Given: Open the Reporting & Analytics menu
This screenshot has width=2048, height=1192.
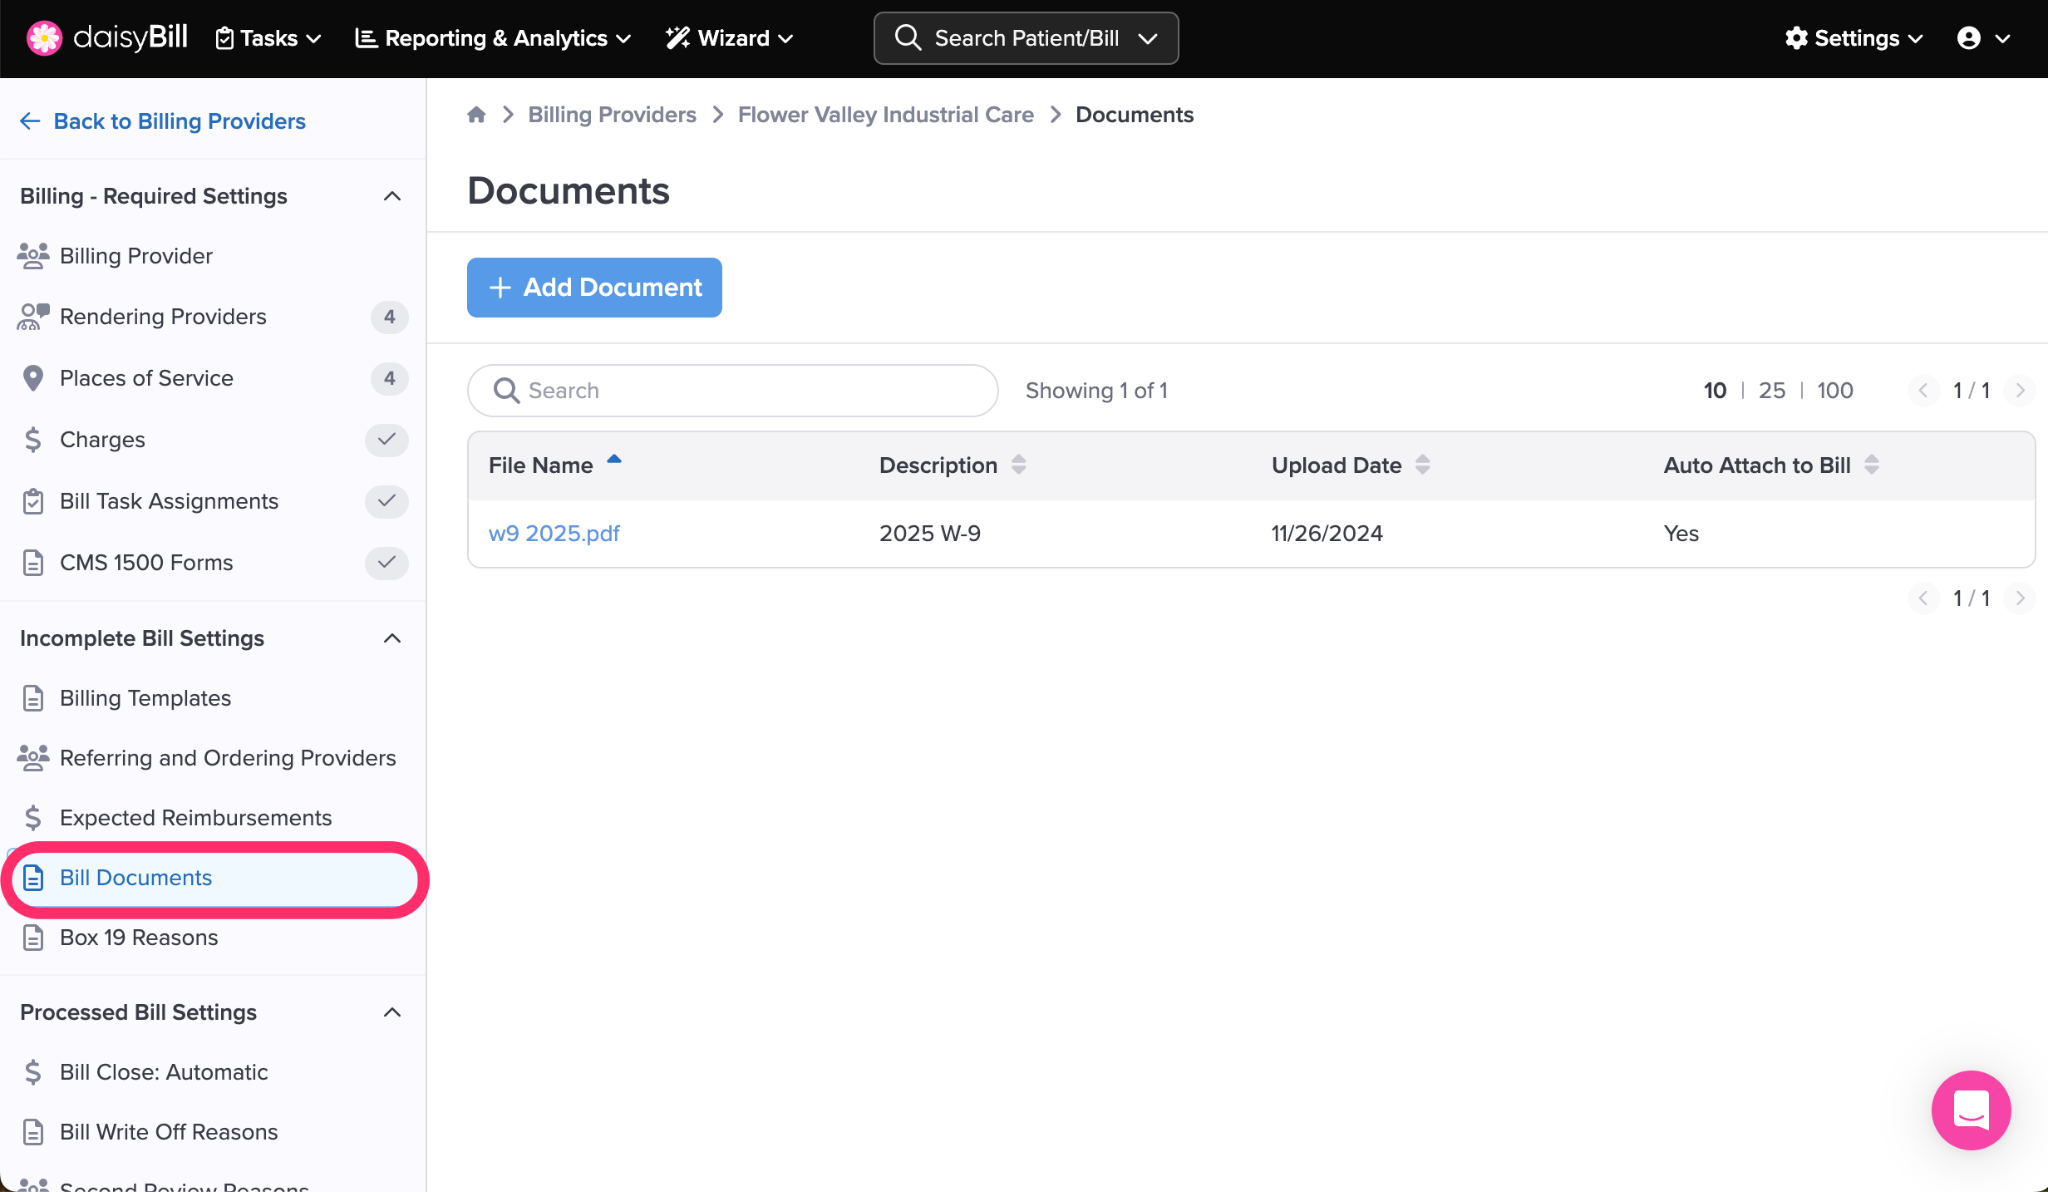Looking at the screenshot, I should [493, 38].
